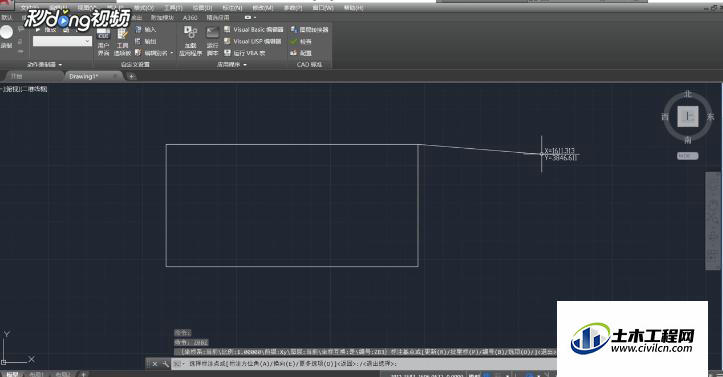Open the A360 ribbon tab

[190, 18]
